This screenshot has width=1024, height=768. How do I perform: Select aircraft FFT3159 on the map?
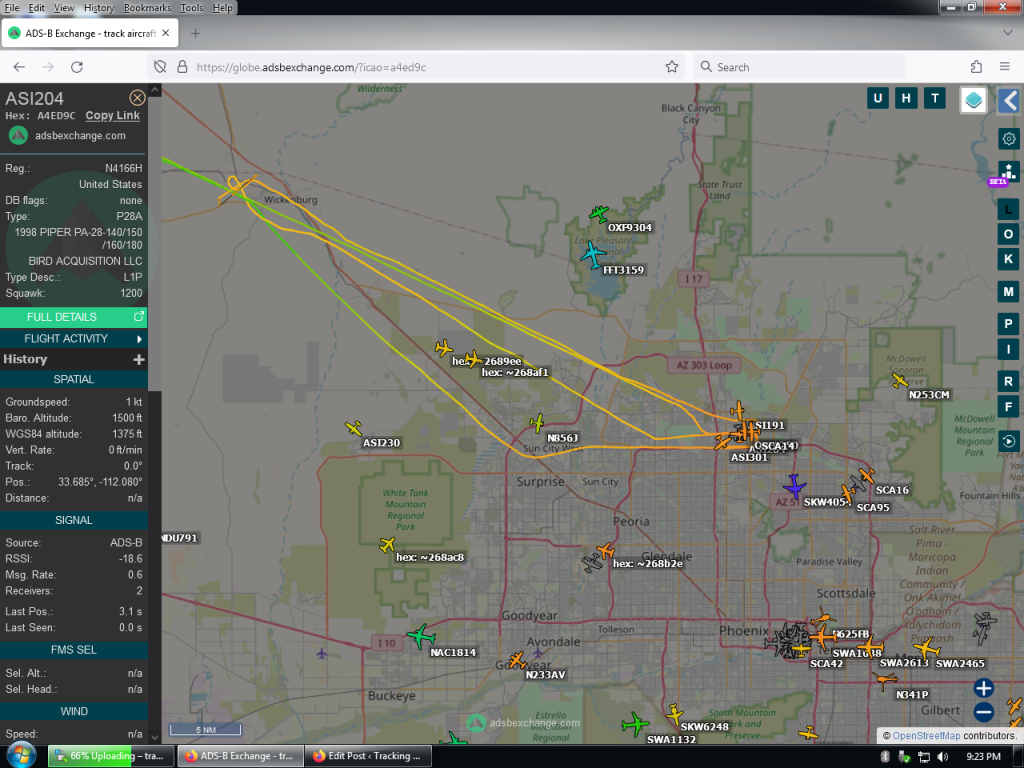coord(593,255)
